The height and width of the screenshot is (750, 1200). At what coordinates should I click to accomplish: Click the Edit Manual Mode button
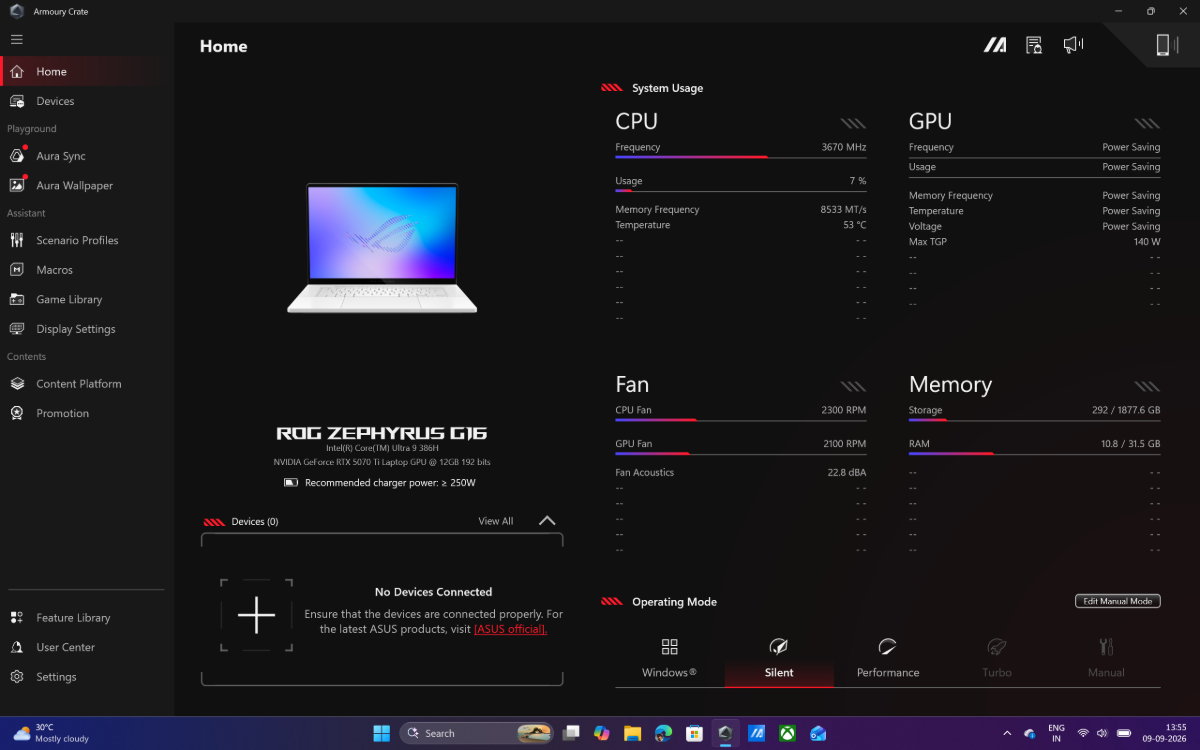coord(1118,601)
